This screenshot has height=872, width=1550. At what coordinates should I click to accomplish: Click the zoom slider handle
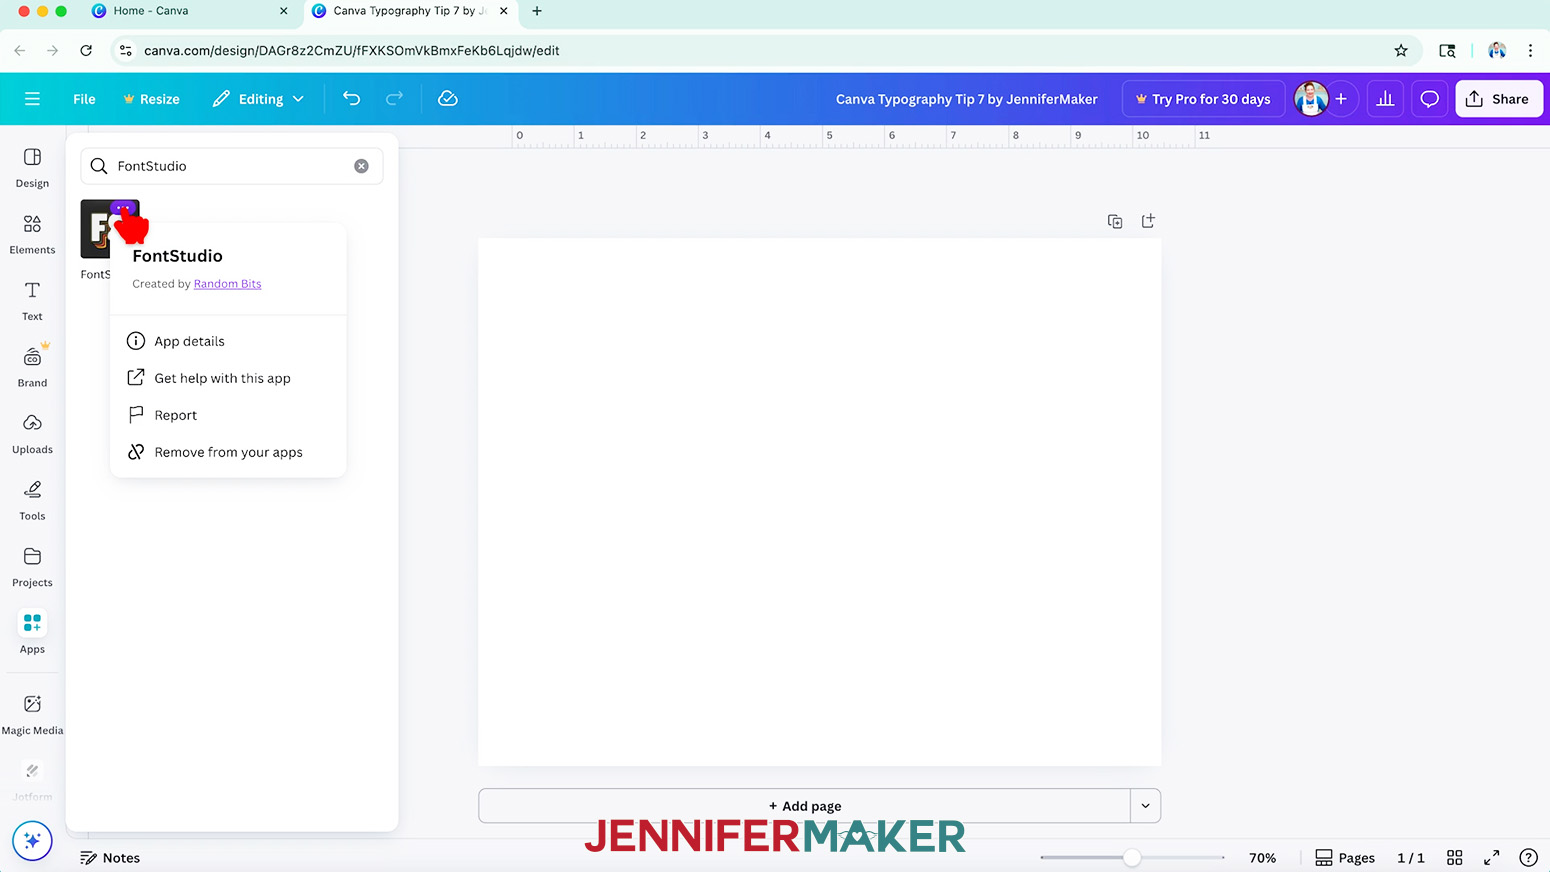1131,858
